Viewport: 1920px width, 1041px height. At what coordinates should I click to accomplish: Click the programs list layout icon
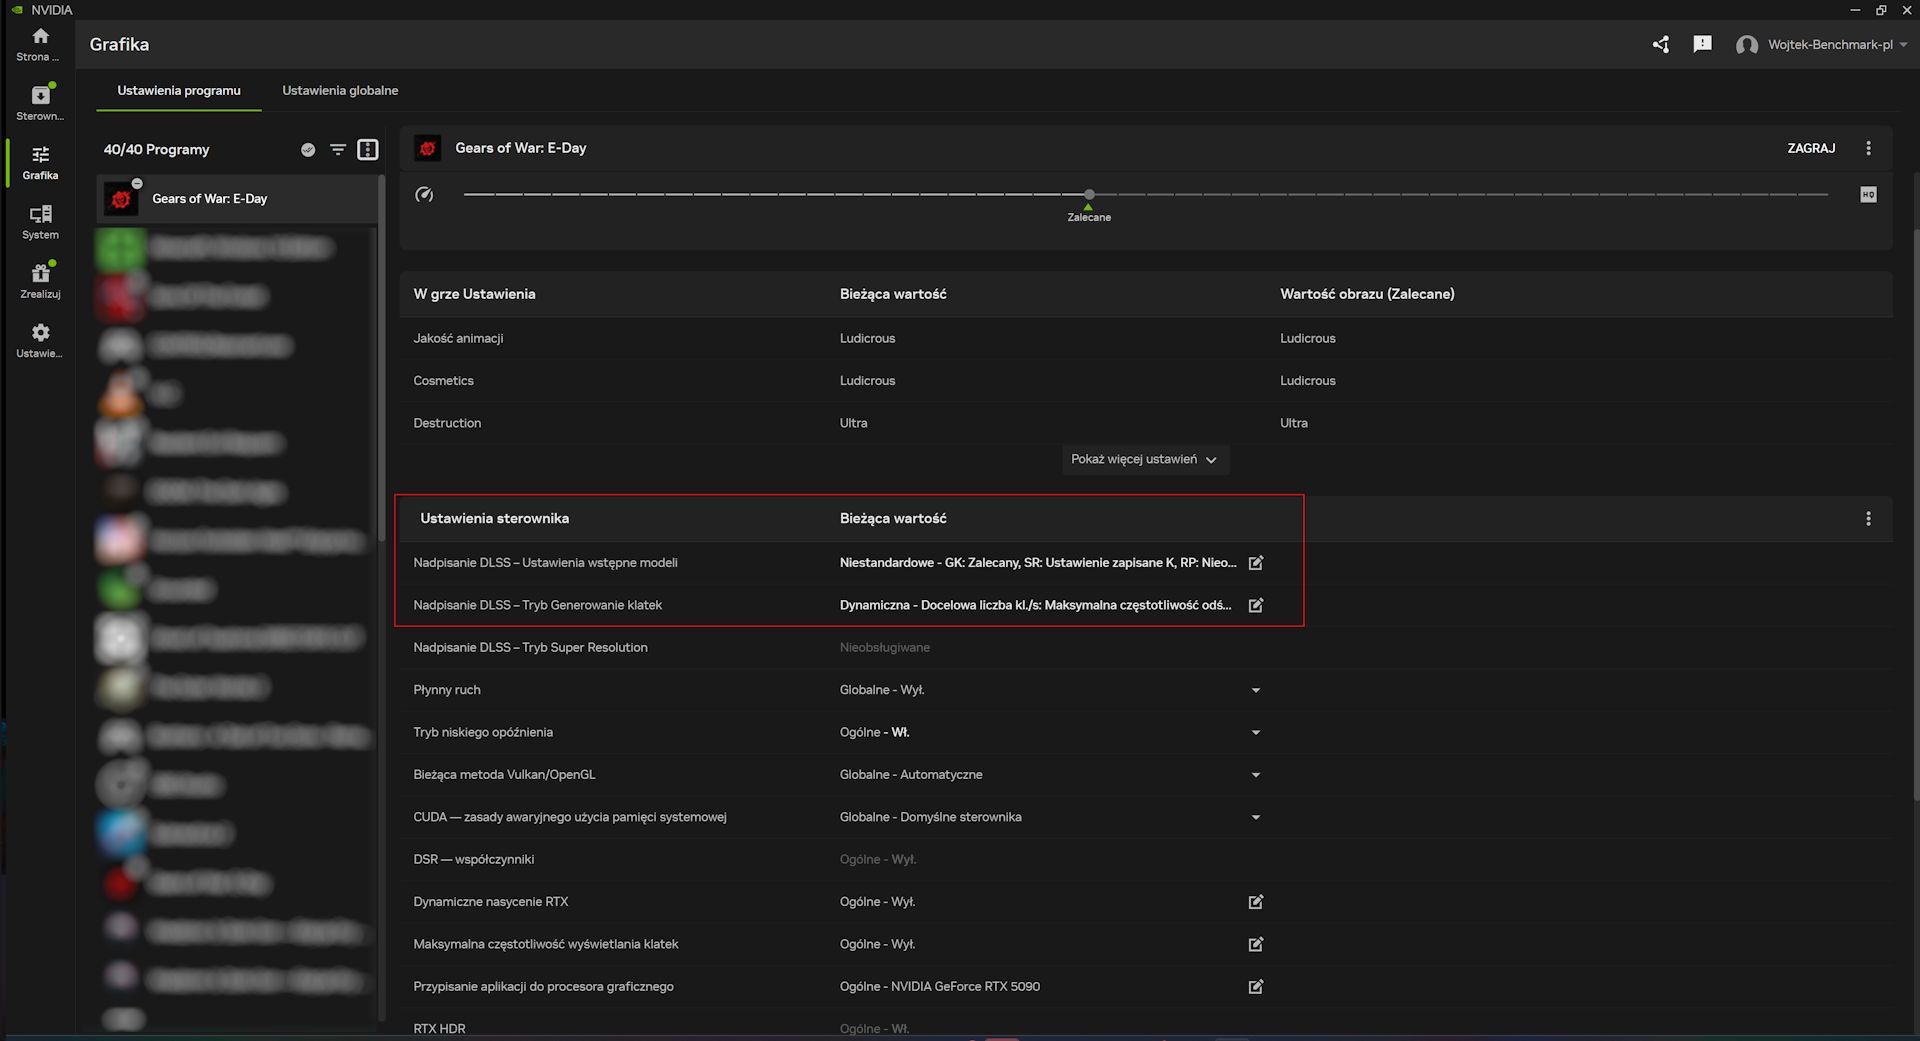[368, 150]
